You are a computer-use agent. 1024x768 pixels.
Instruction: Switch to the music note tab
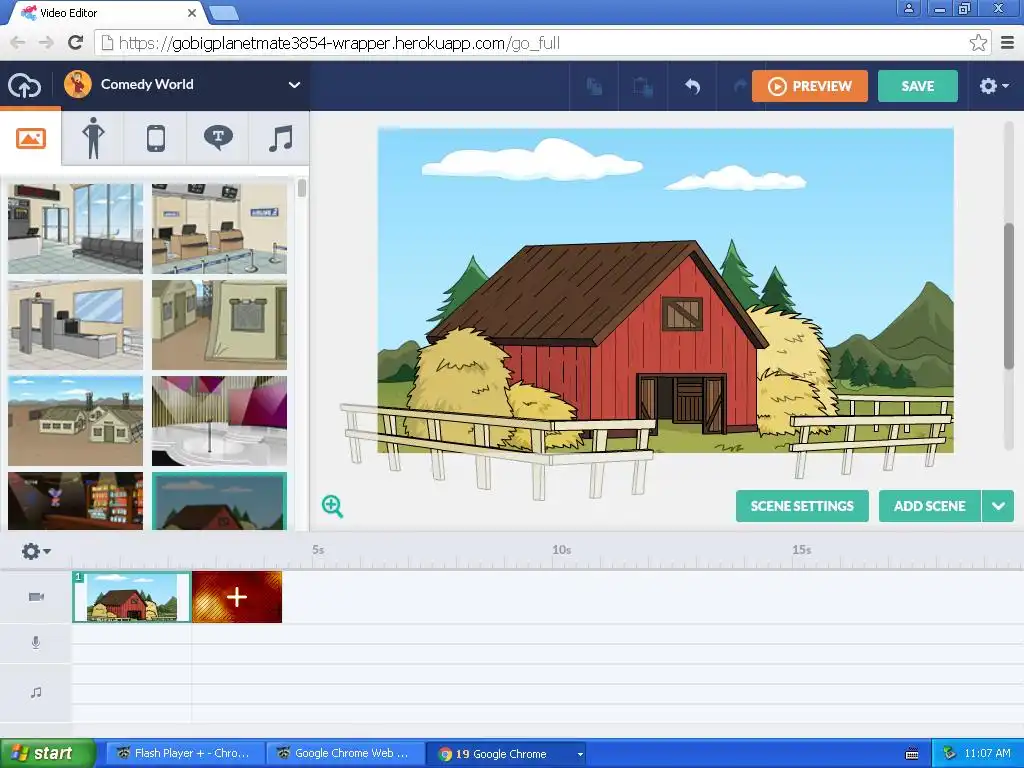point(280,138)
